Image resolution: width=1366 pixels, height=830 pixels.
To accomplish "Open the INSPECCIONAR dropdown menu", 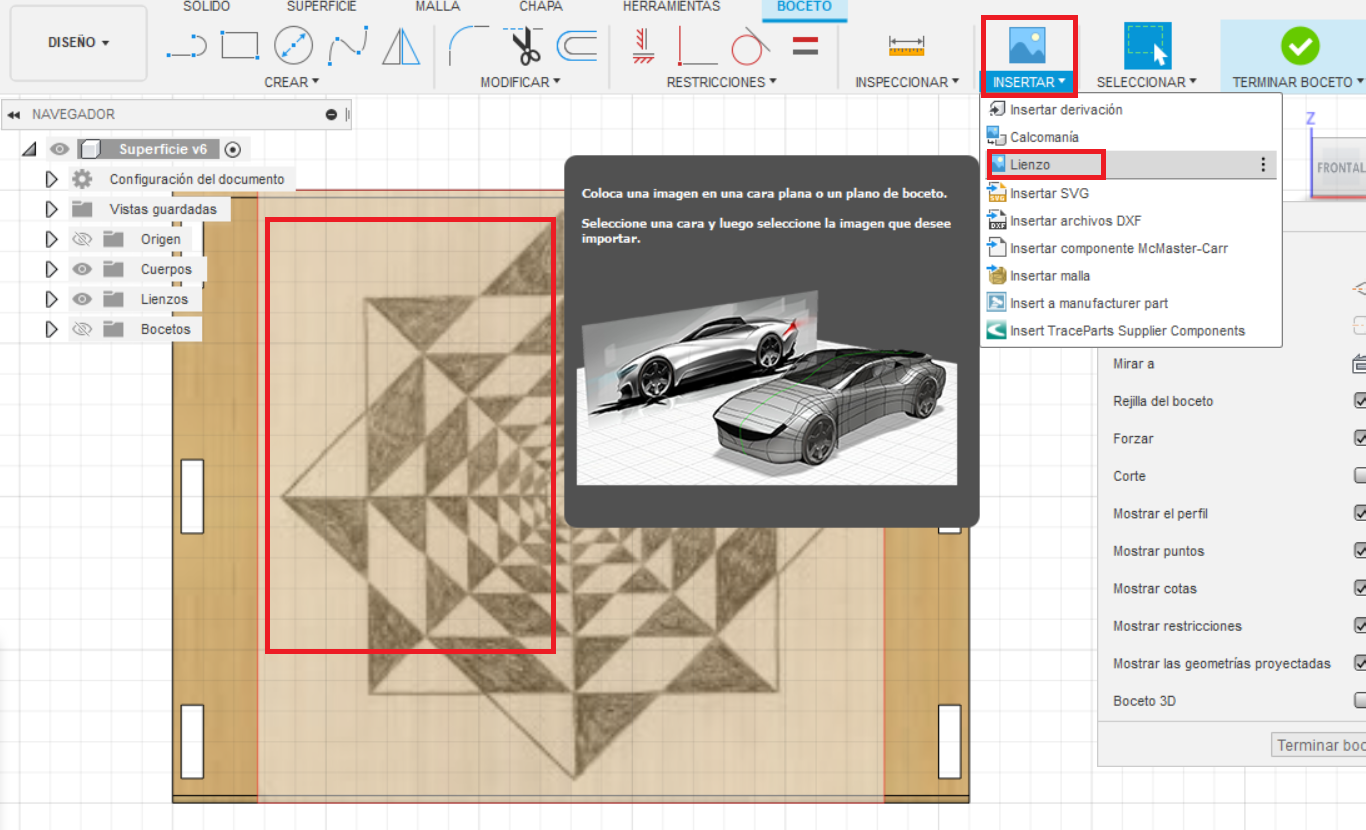I will point(907,82).
